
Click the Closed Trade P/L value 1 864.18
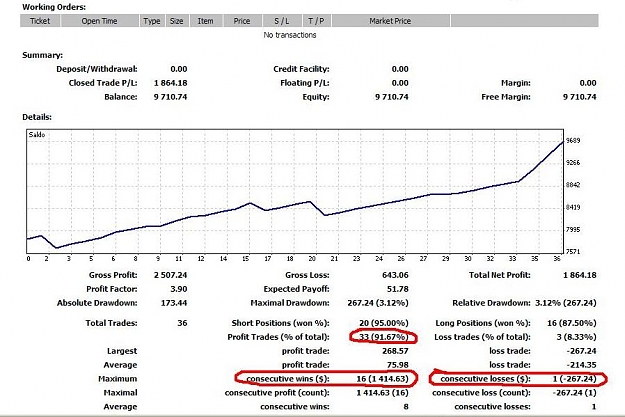click(x=171, y=83)
